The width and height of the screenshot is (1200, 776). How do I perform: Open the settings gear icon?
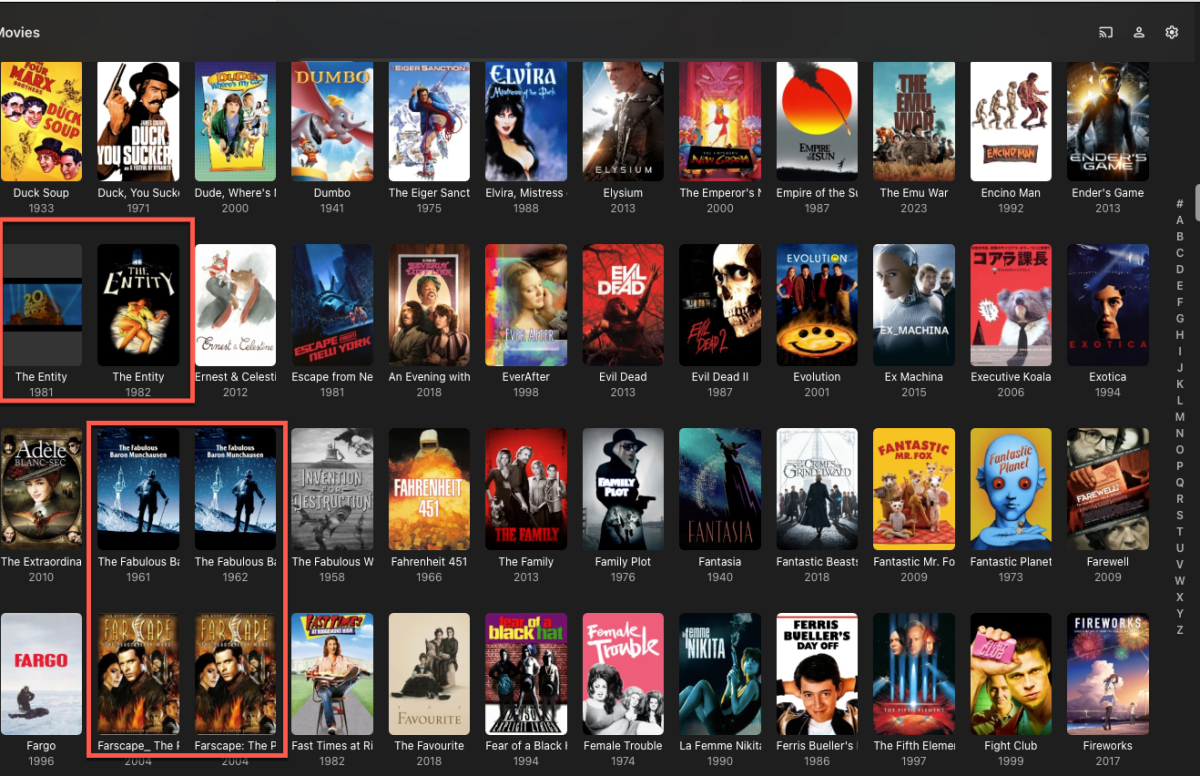coord(1172,32)
